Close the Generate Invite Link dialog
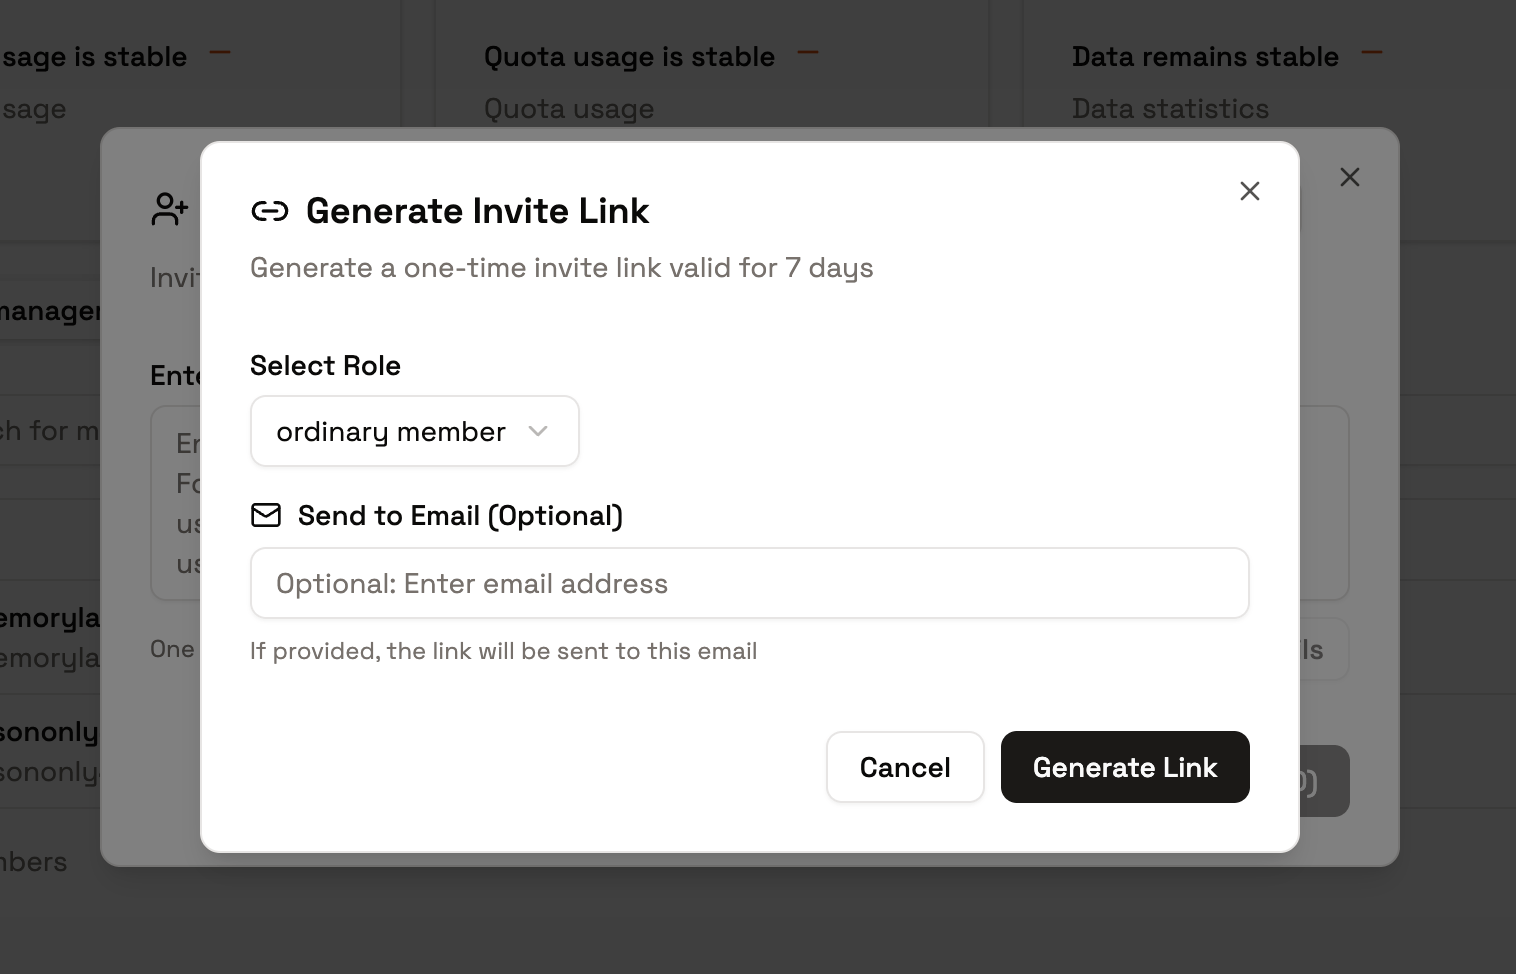 click(x=1249, y=191)
